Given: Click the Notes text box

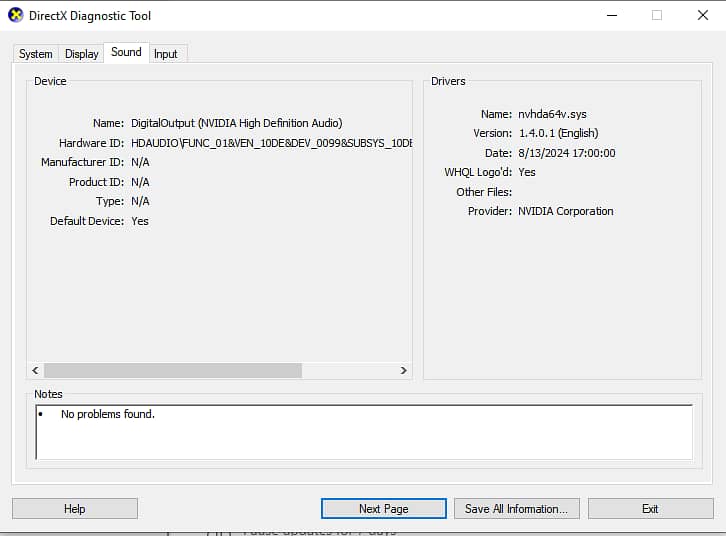Looking at the screenshot, I should [x=364, y=432].
